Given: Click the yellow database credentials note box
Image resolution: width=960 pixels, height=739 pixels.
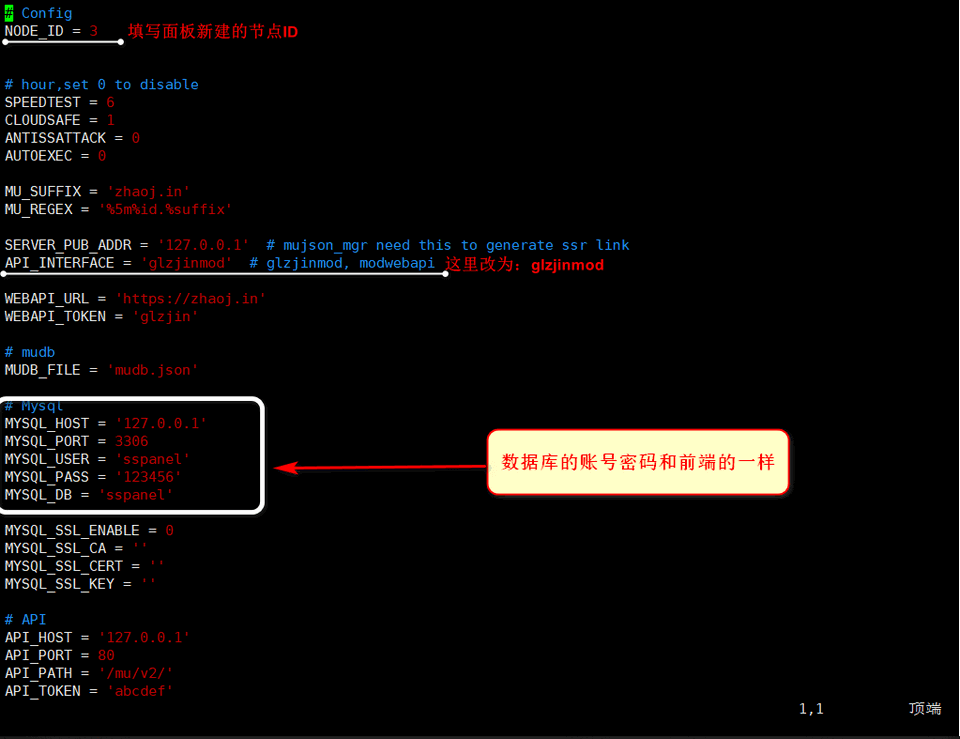Looking at the screenshot, I should pos(638,462).
